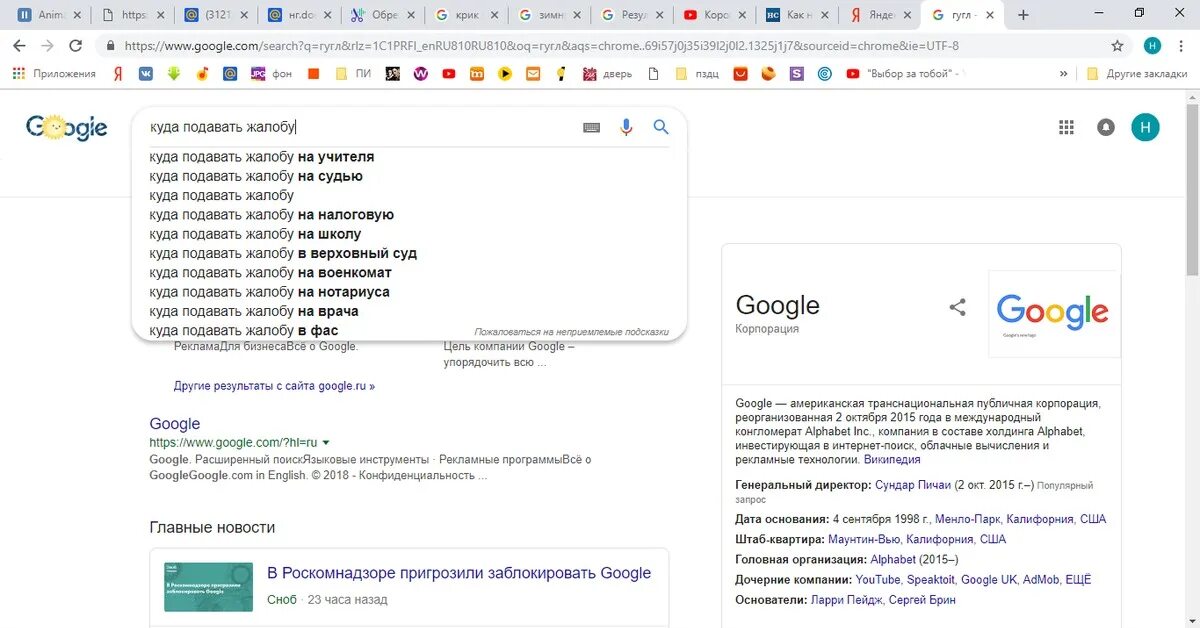This screenshot has height=628, width=1200.
Task: Click the Google logo on the results page
Action: (67, 127)
